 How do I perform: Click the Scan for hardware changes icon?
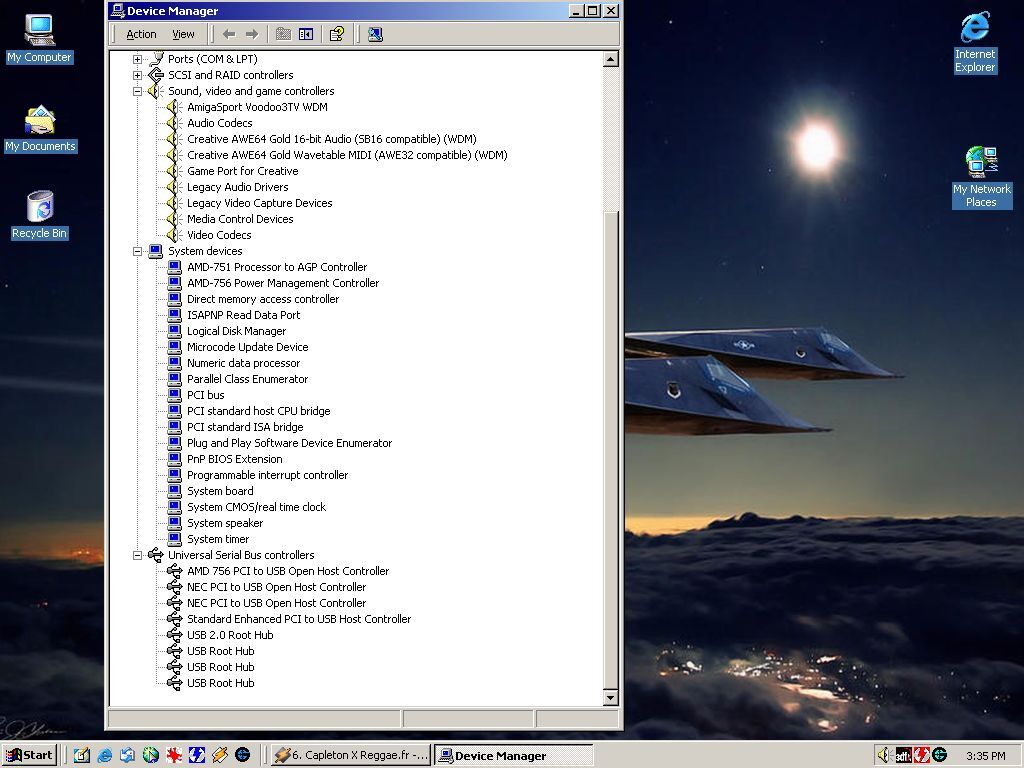point(375,34)
